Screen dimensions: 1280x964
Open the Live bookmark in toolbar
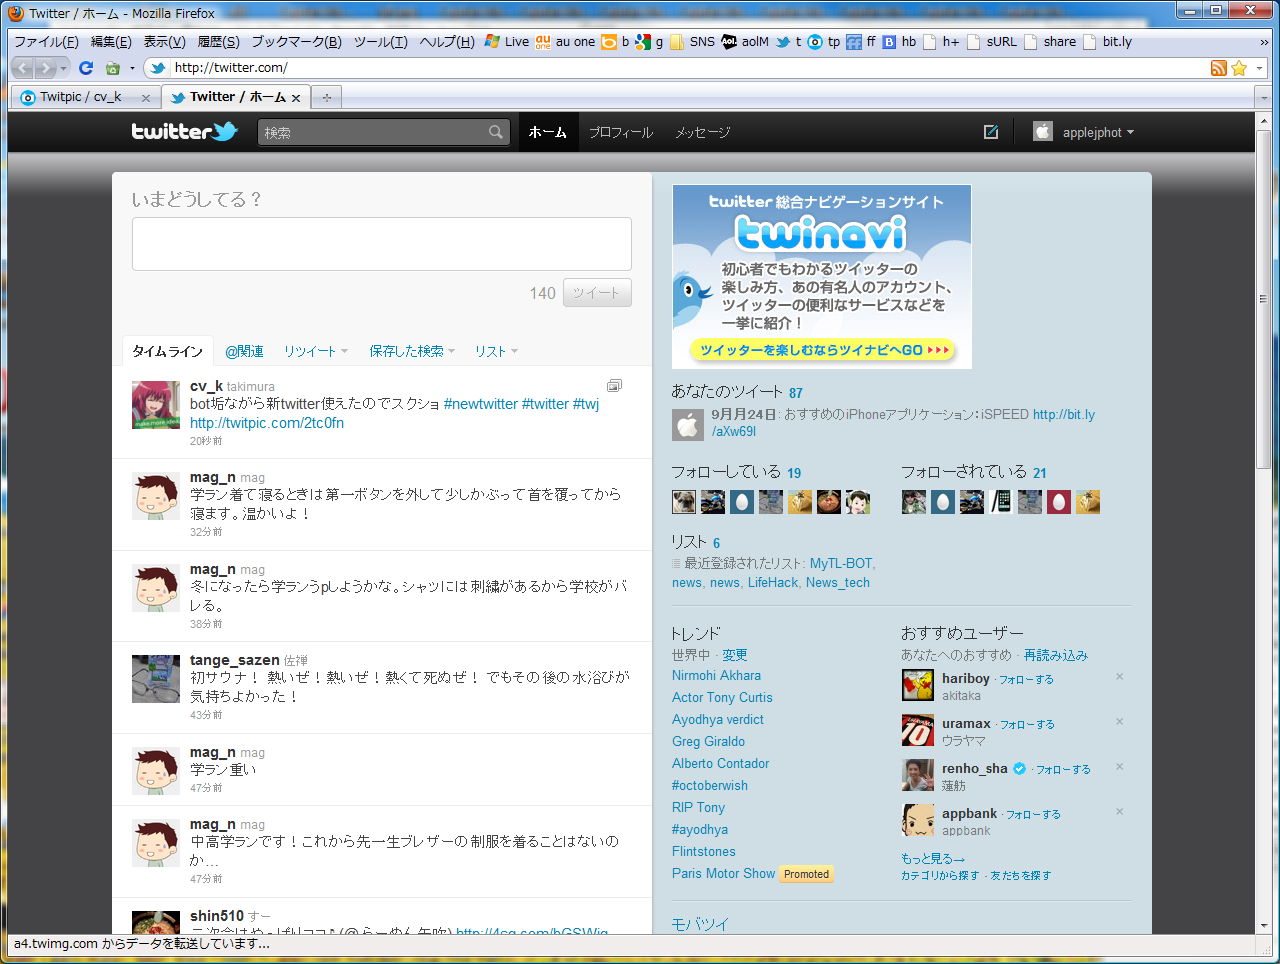tap(507, 41)
